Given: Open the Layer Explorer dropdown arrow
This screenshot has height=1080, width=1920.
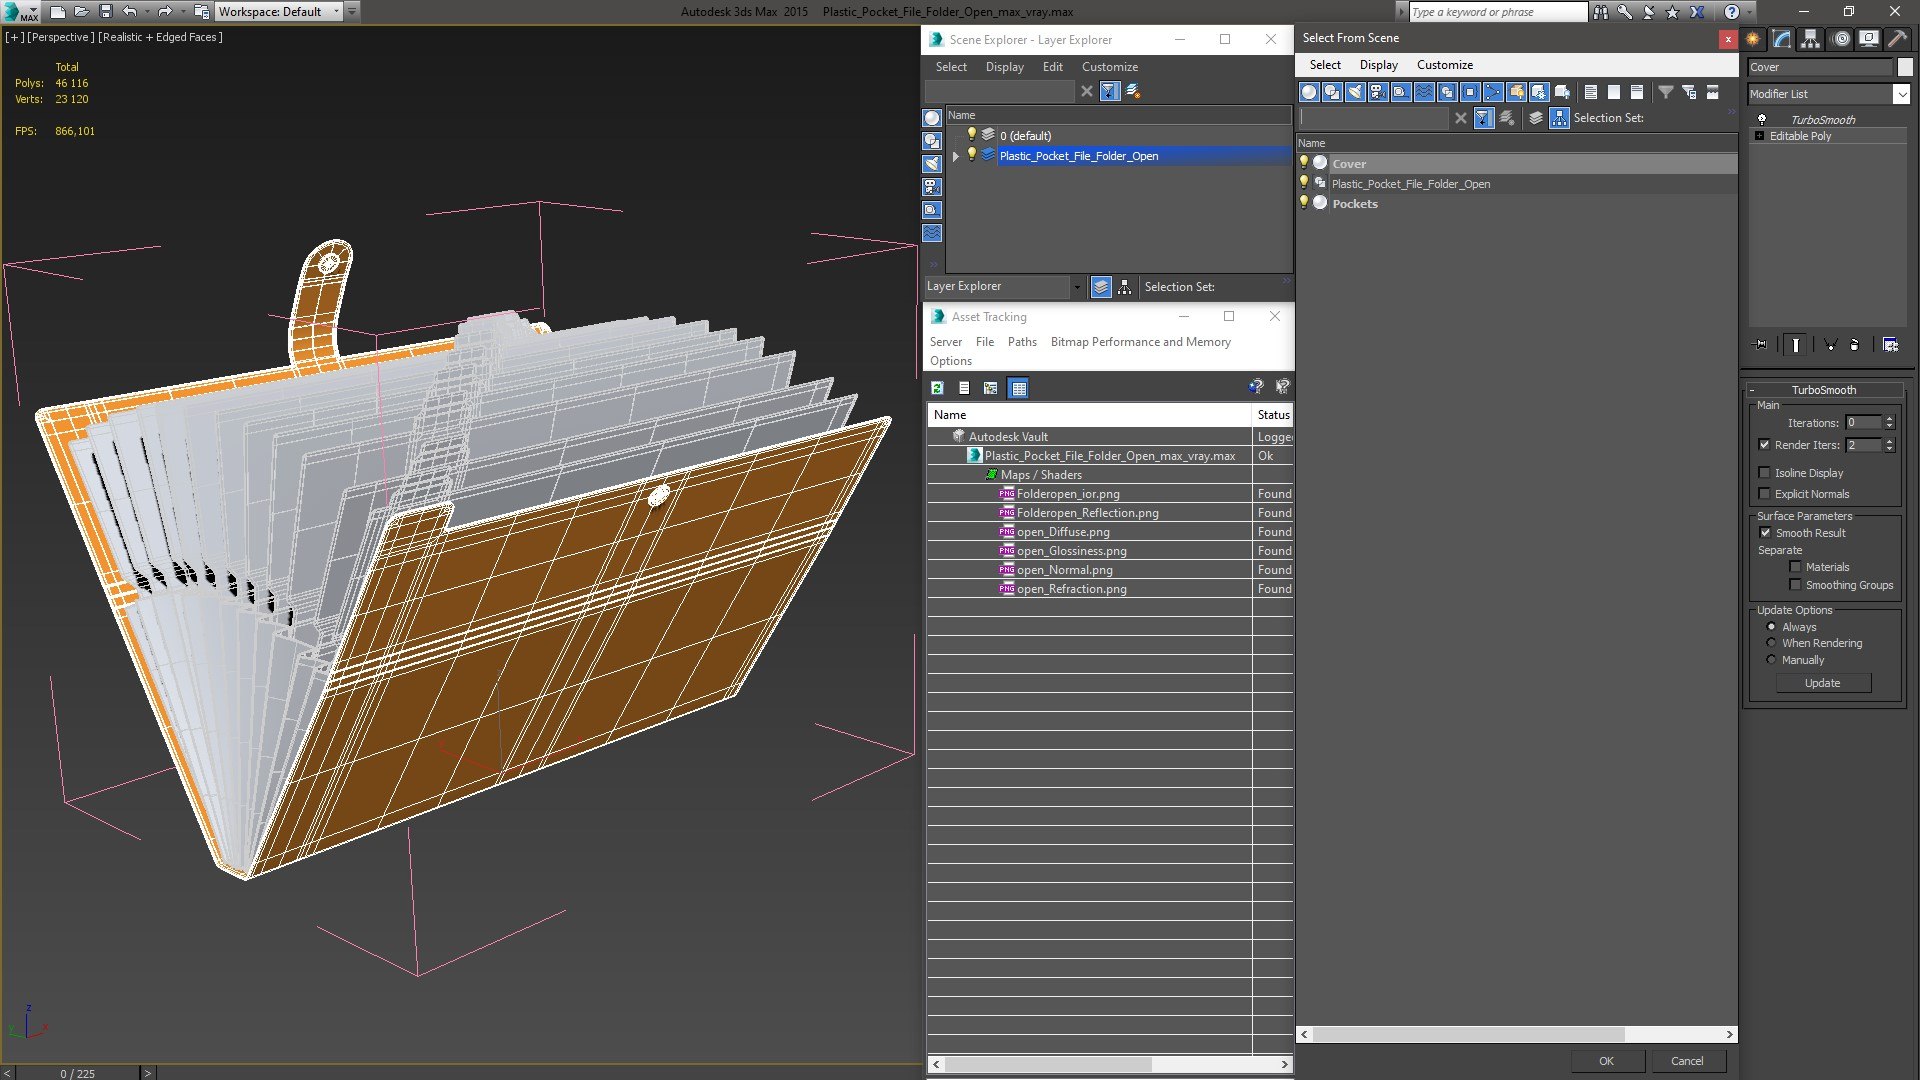Looking at the screenshot, I should 1077,287.
